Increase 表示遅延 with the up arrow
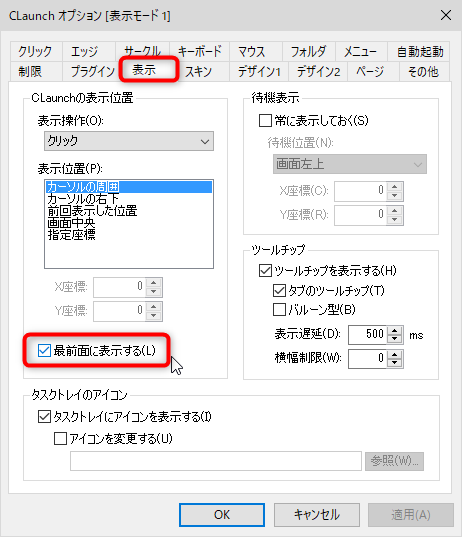 pos(395,330)
